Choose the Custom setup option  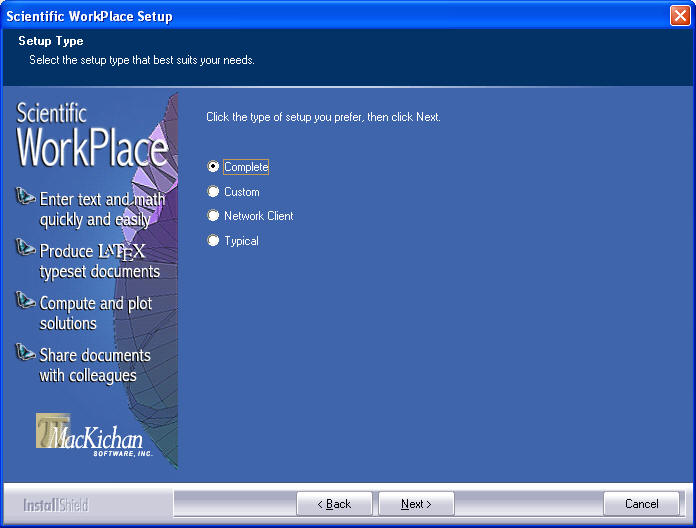213,191
